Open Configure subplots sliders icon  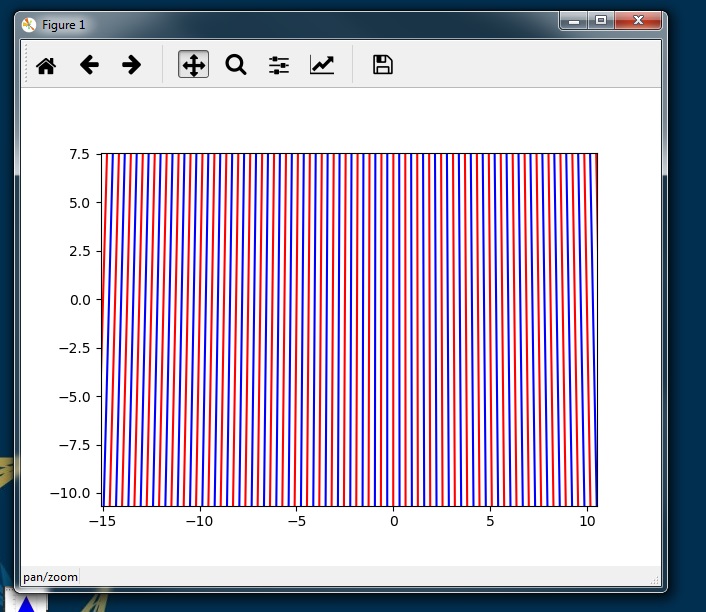coord(279,65)
